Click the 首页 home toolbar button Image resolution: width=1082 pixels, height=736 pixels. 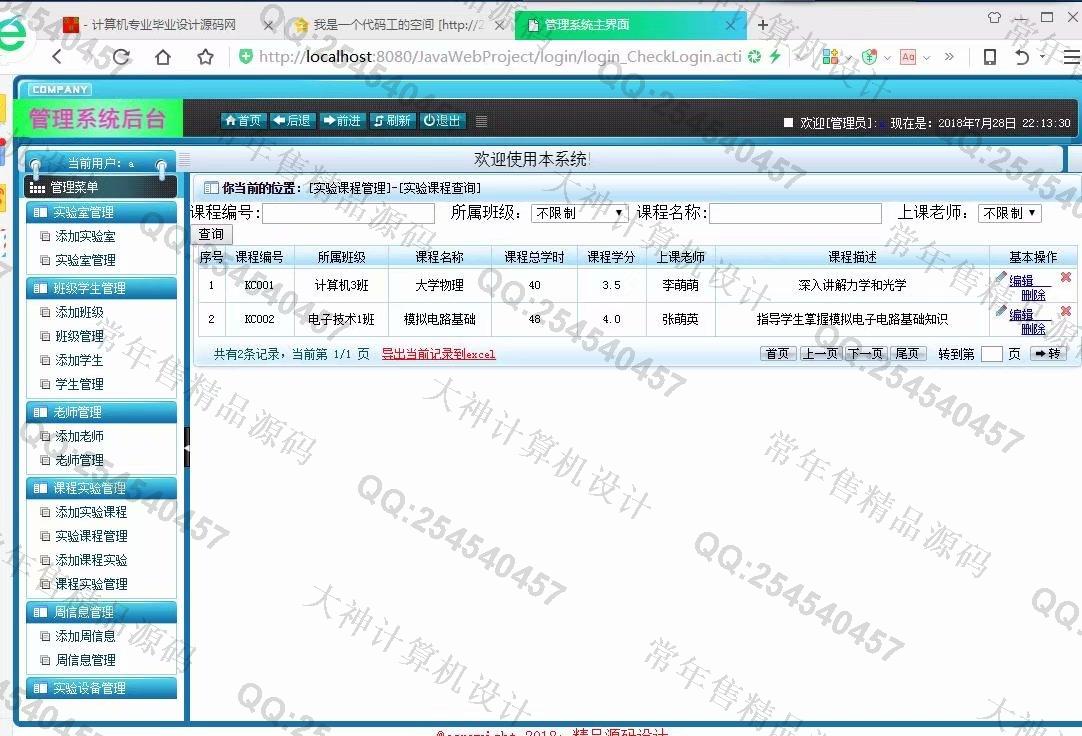(243, 121)
